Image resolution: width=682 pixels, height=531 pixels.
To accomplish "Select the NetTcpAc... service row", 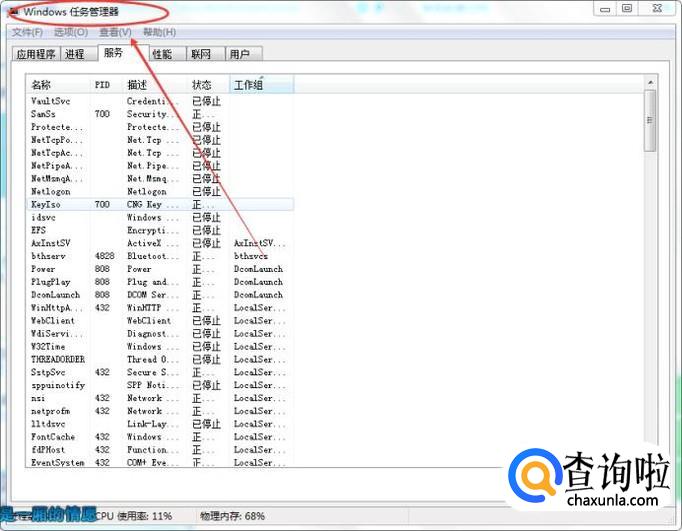I will click(160, 153).
